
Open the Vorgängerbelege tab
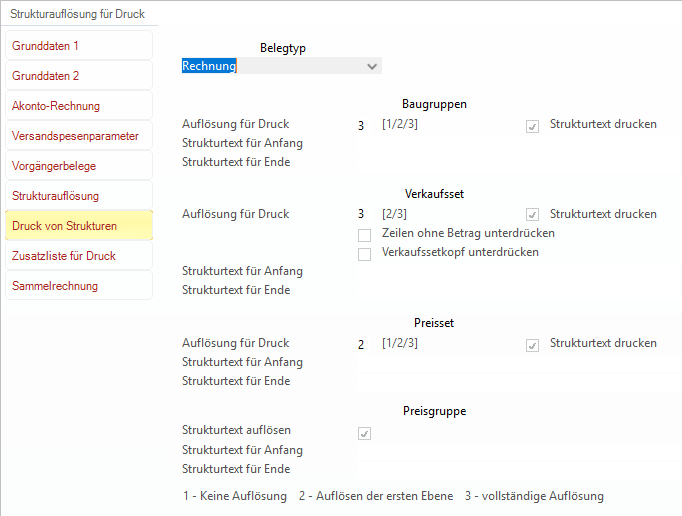click(79, 166)
